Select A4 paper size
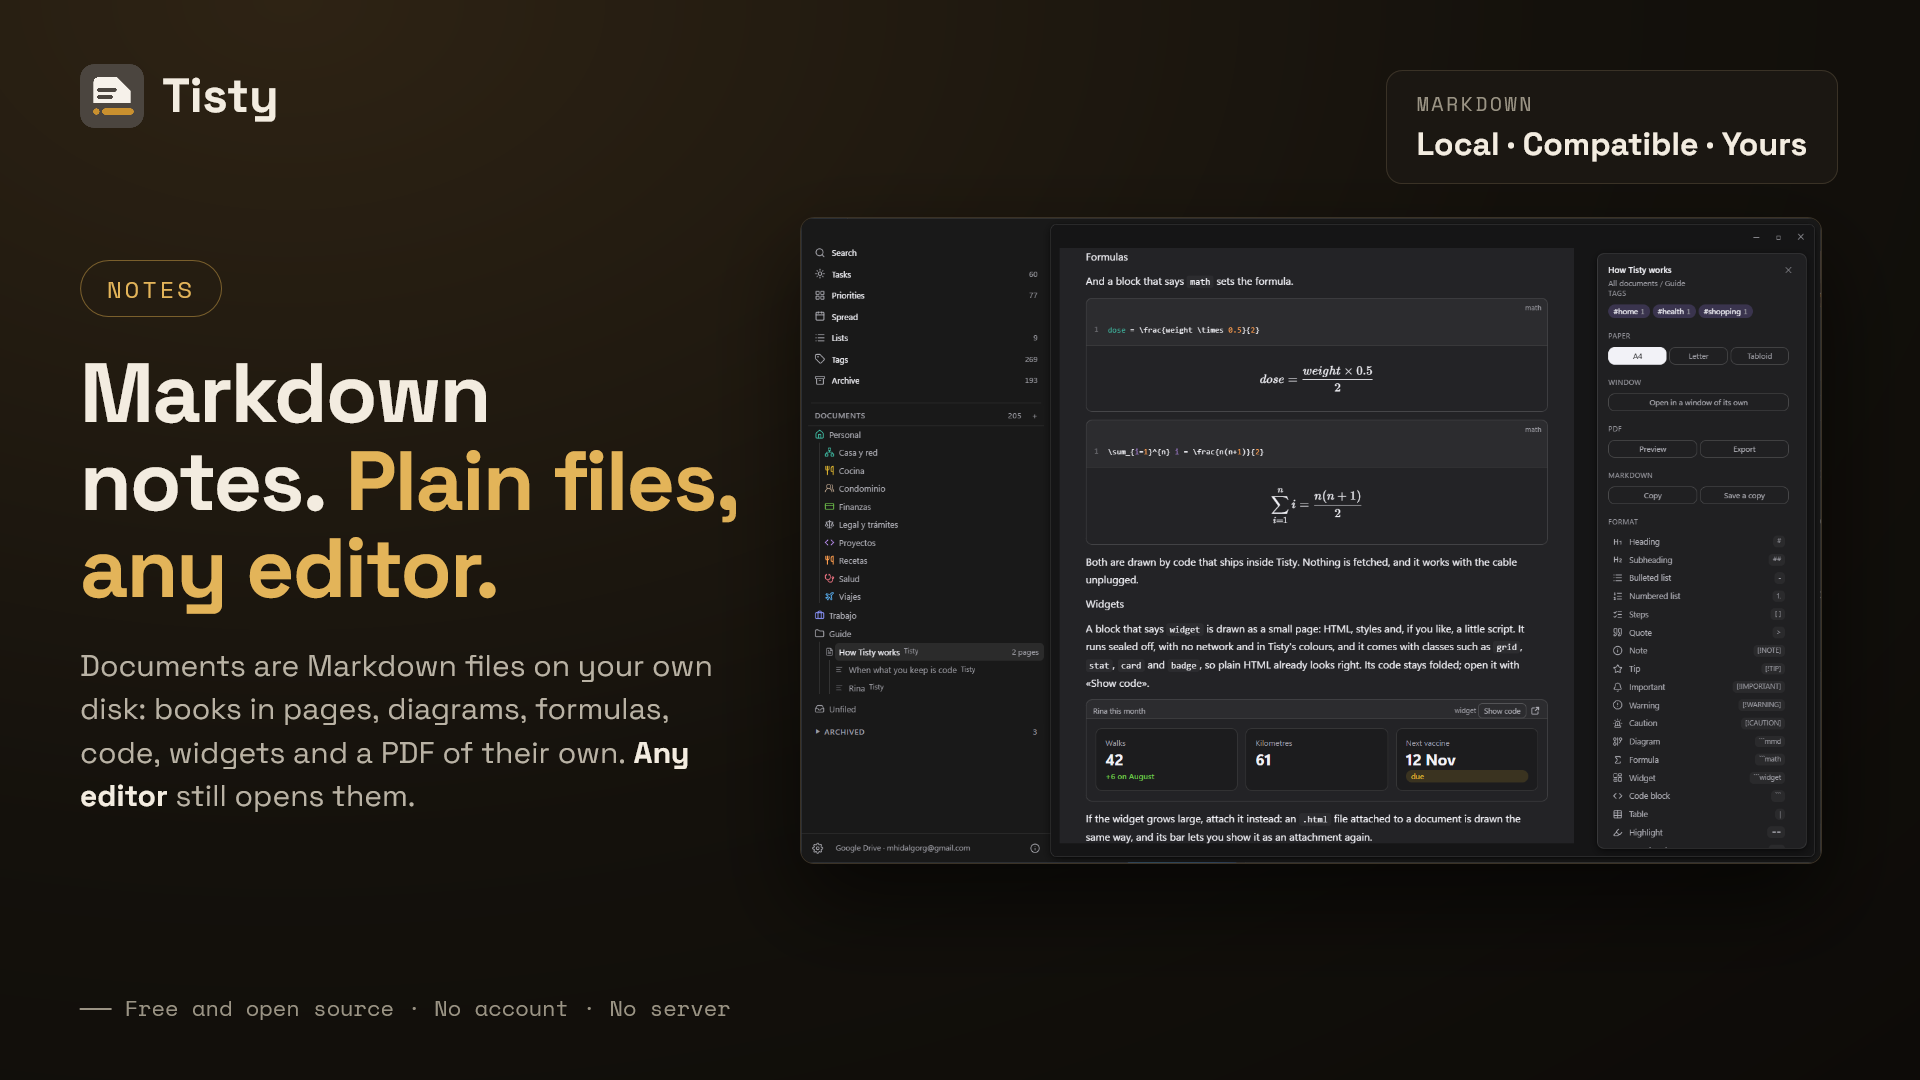The width and height of the screenshot is (1920, 1080). point(1637,356)
